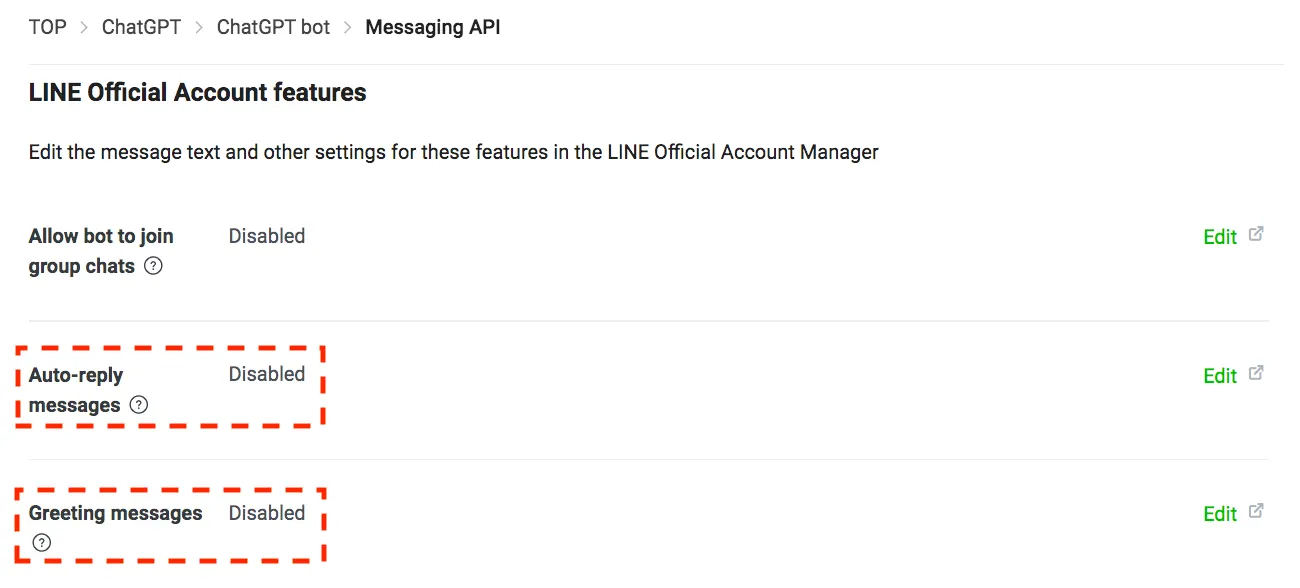Click the LINE Official Account features heading
Screen dimensions: 1300x588
197,93
